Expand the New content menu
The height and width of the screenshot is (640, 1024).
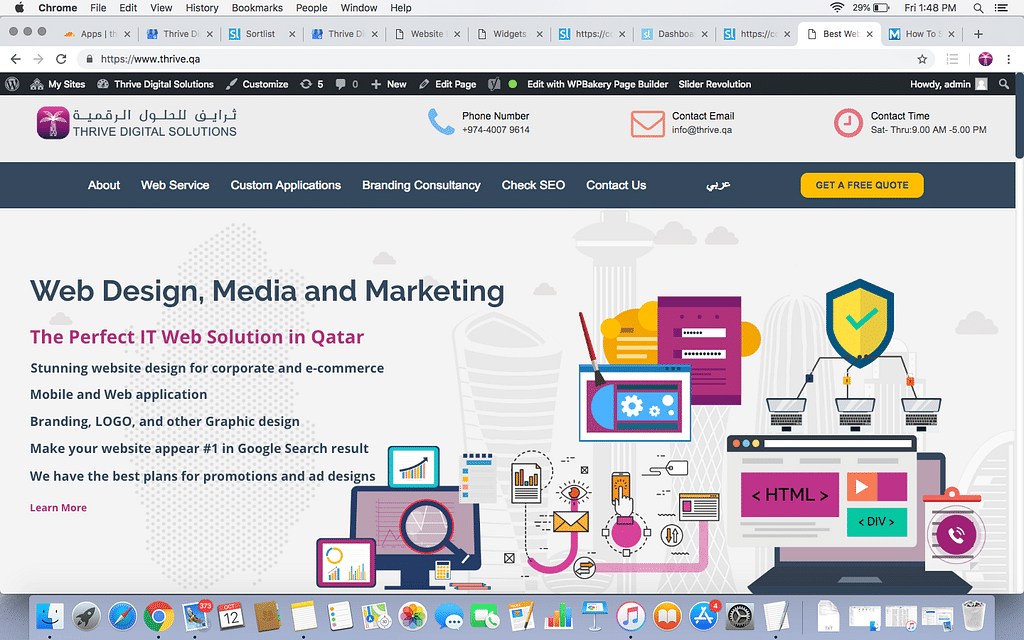[x=389, y=84]
